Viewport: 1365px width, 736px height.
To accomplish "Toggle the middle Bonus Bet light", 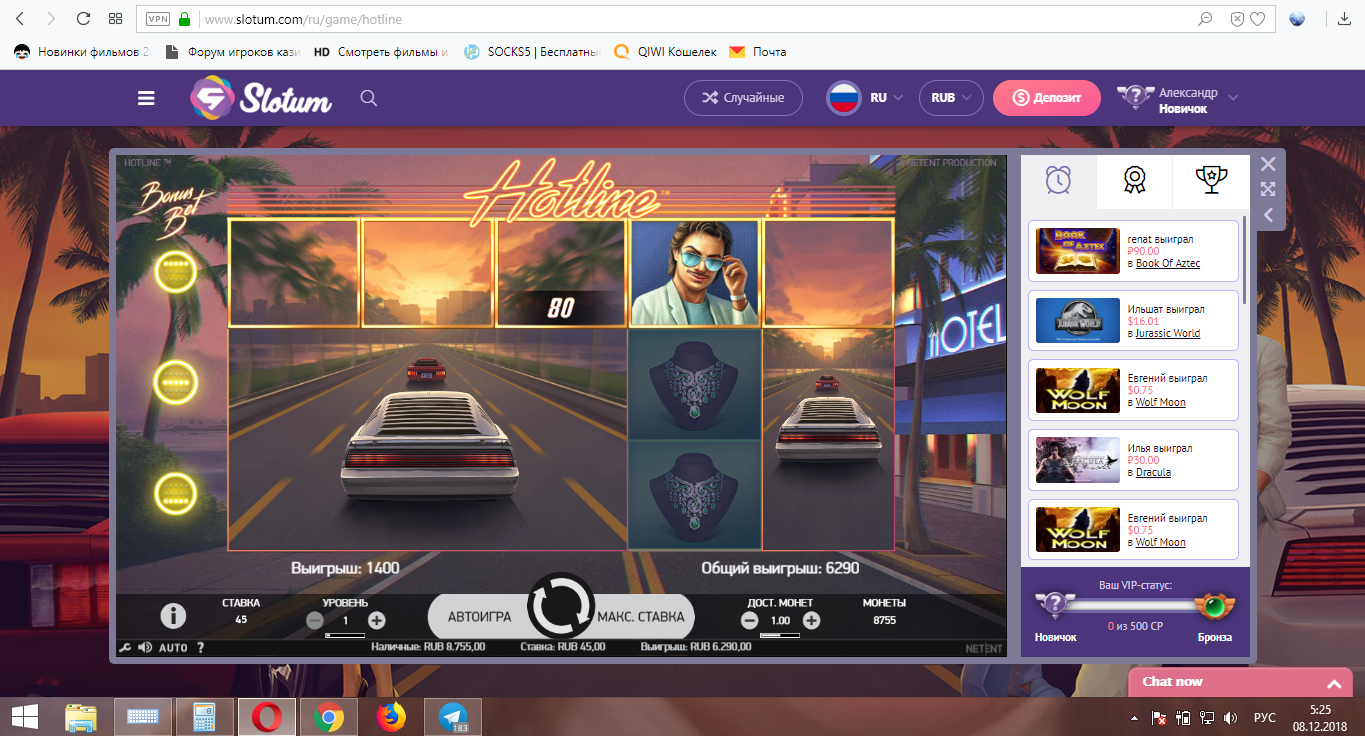I will pyautogui.click(x=176, y=381).
